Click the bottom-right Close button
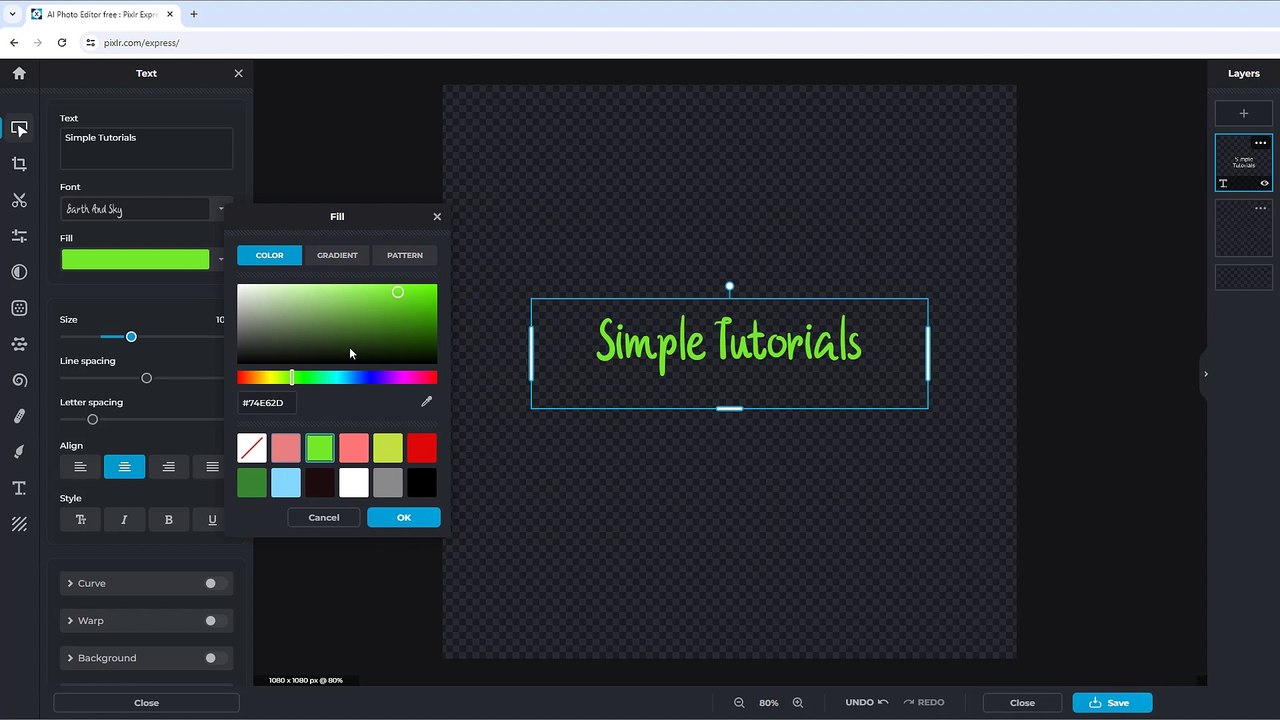Viewport: 1280px width, 720px height. (x=1022, y=703)
